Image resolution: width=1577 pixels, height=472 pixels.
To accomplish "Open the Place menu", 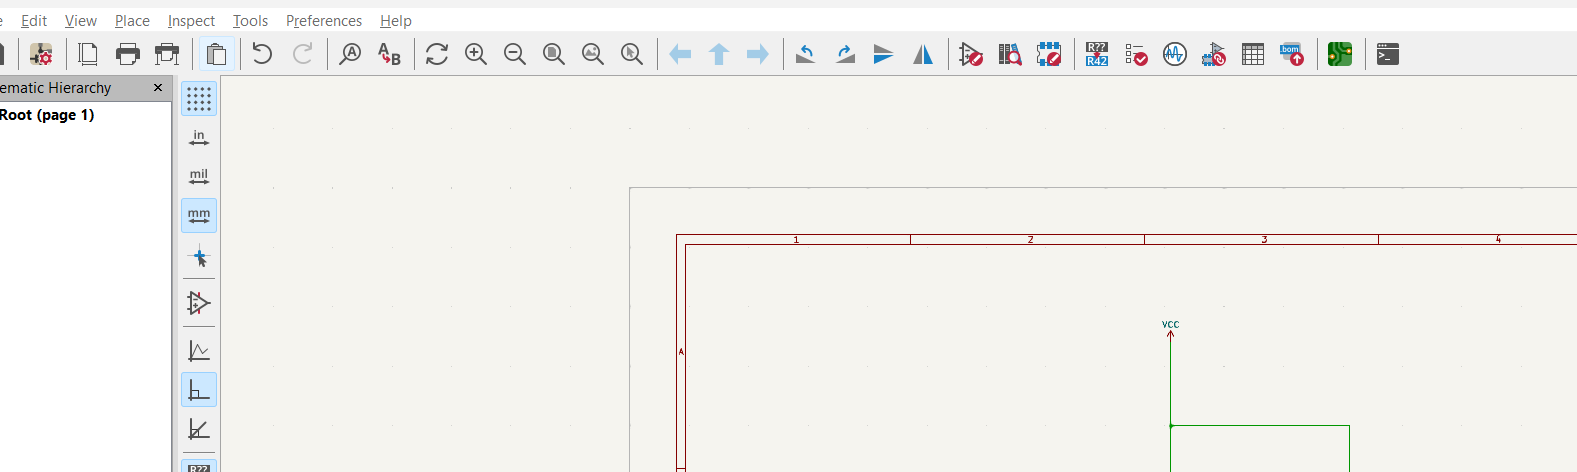I will [x=132, y=20].
